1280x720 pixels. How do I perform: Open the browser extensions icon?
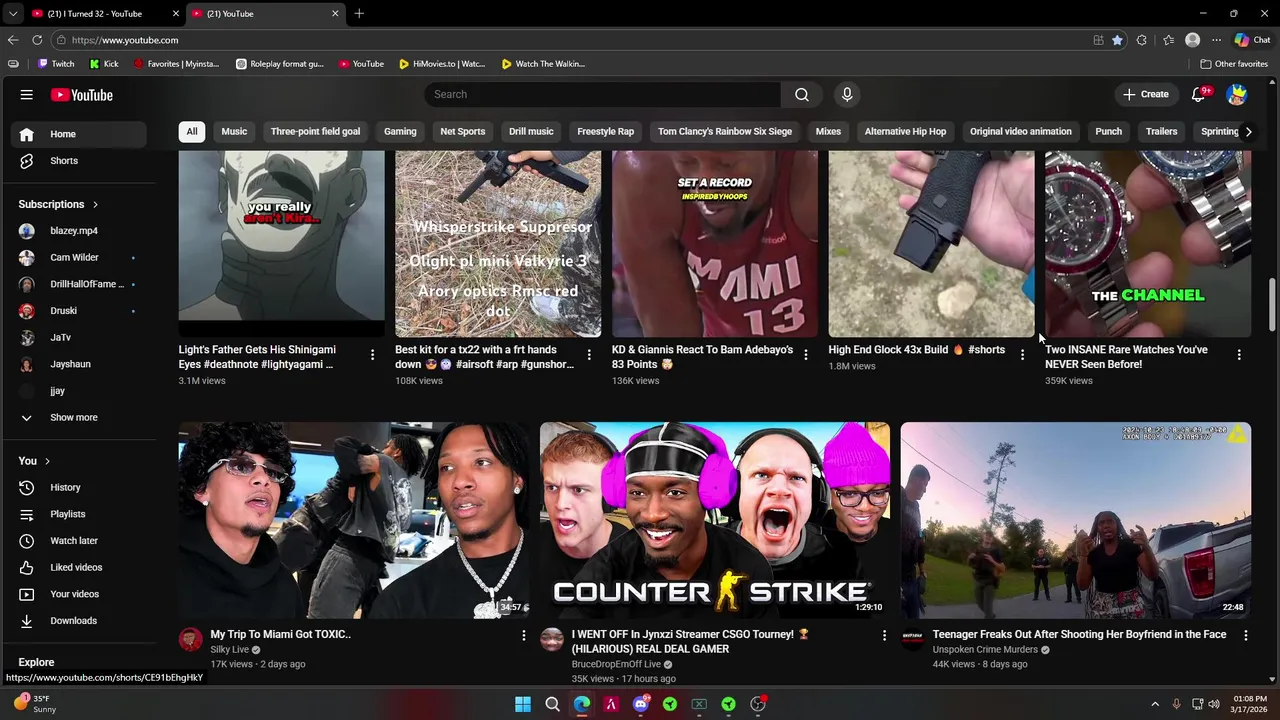(1142, 40)
